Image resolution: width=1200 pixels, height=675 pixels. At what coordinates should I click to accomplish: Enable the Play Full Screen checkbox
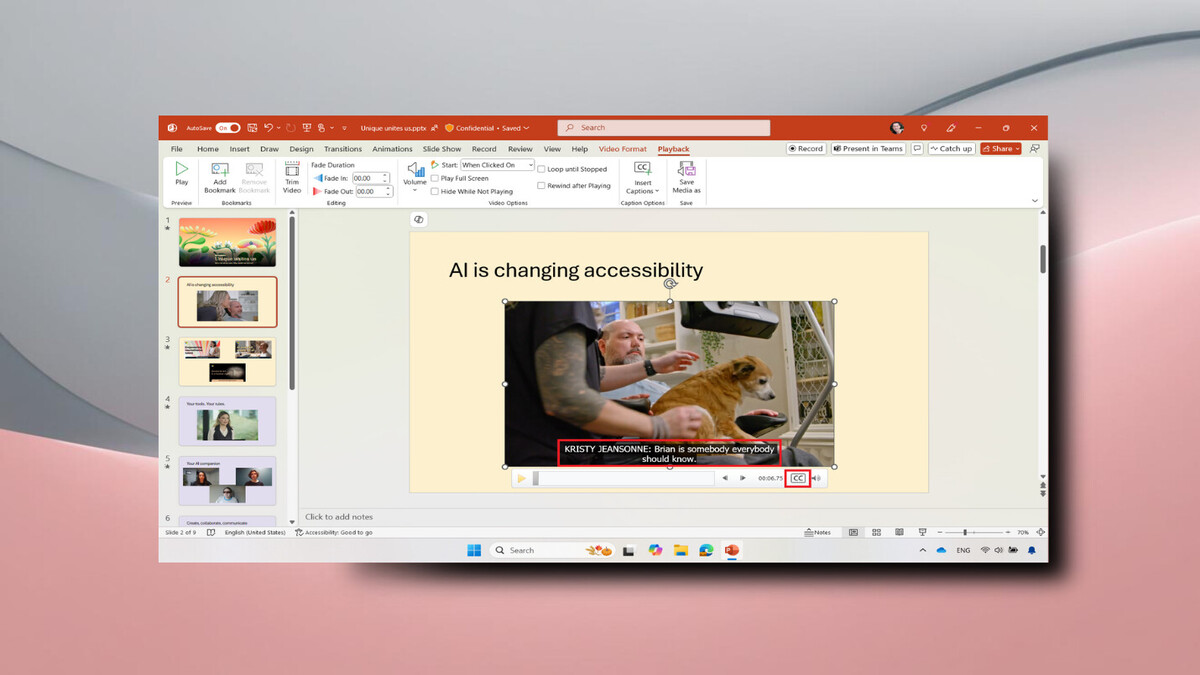pyautogui.click(x=435, y=178)
